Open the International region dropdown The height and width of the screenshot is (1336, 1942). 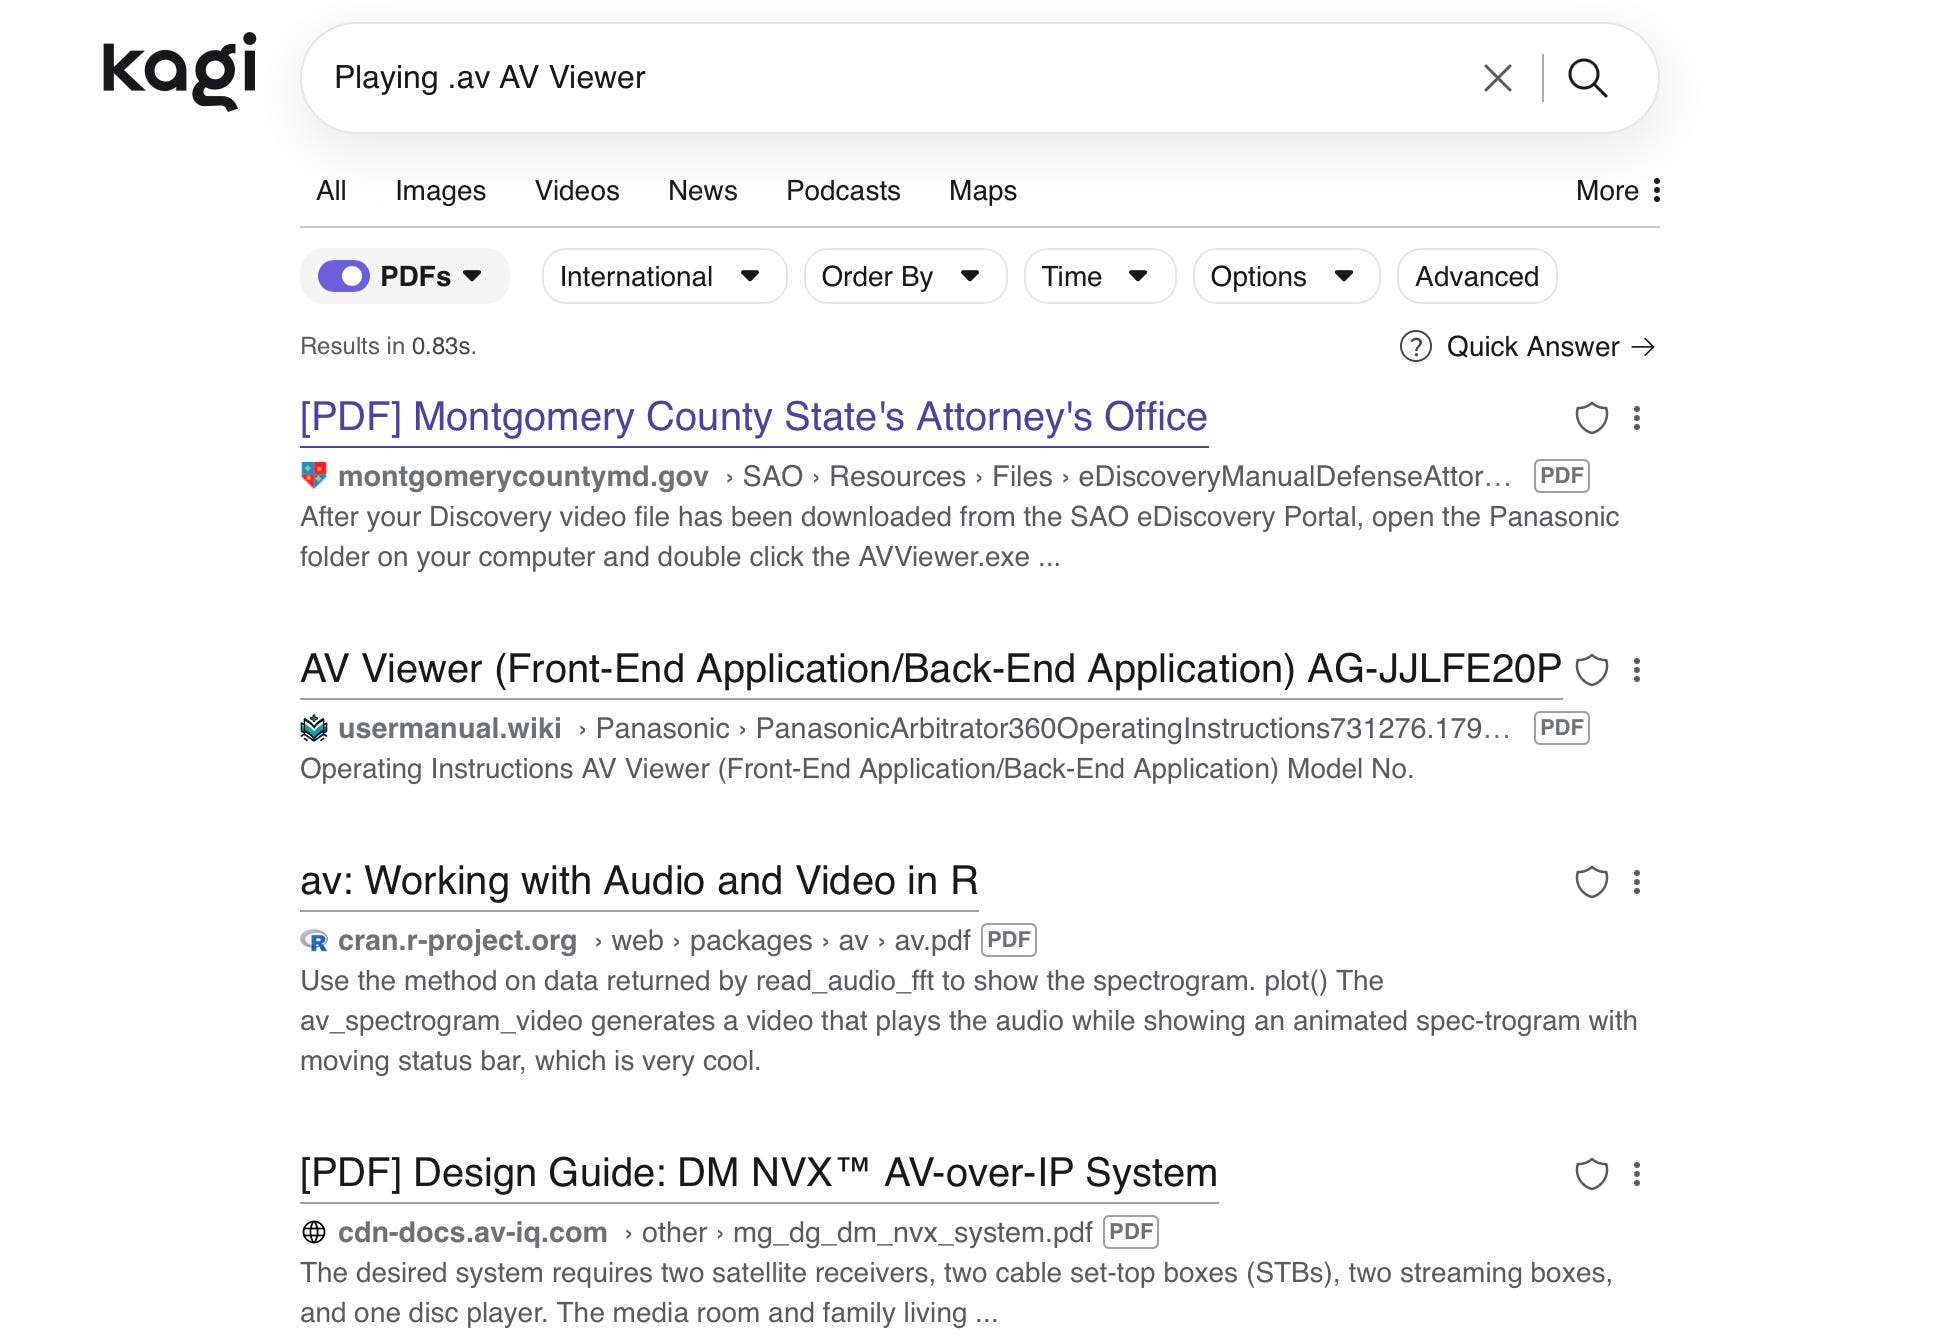pos(663,277)
